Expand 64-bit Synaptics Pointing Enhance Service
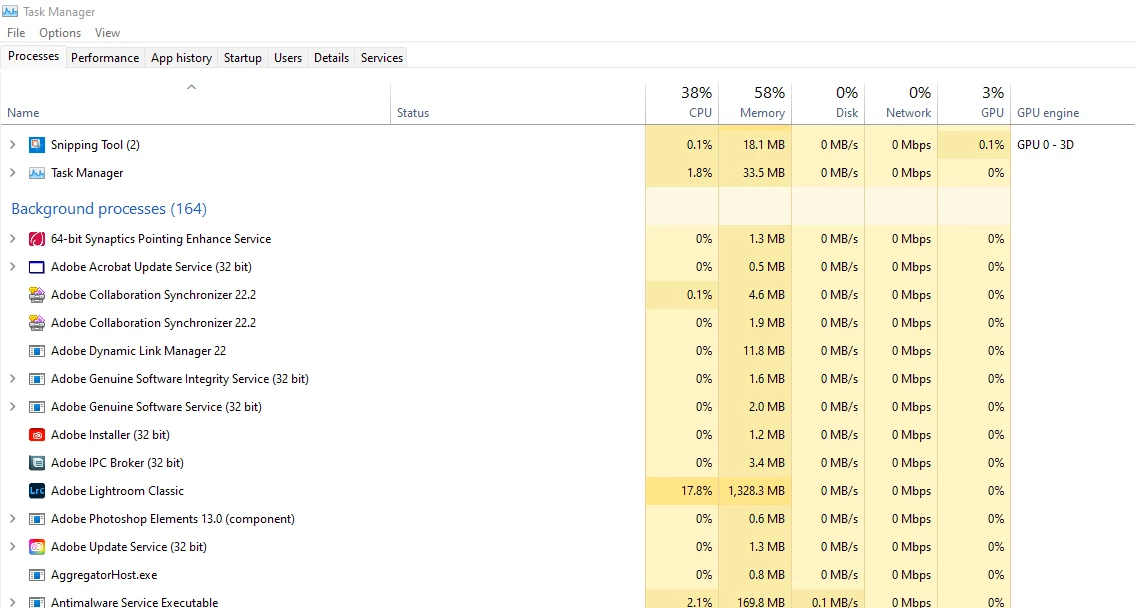 coord(12,239)
